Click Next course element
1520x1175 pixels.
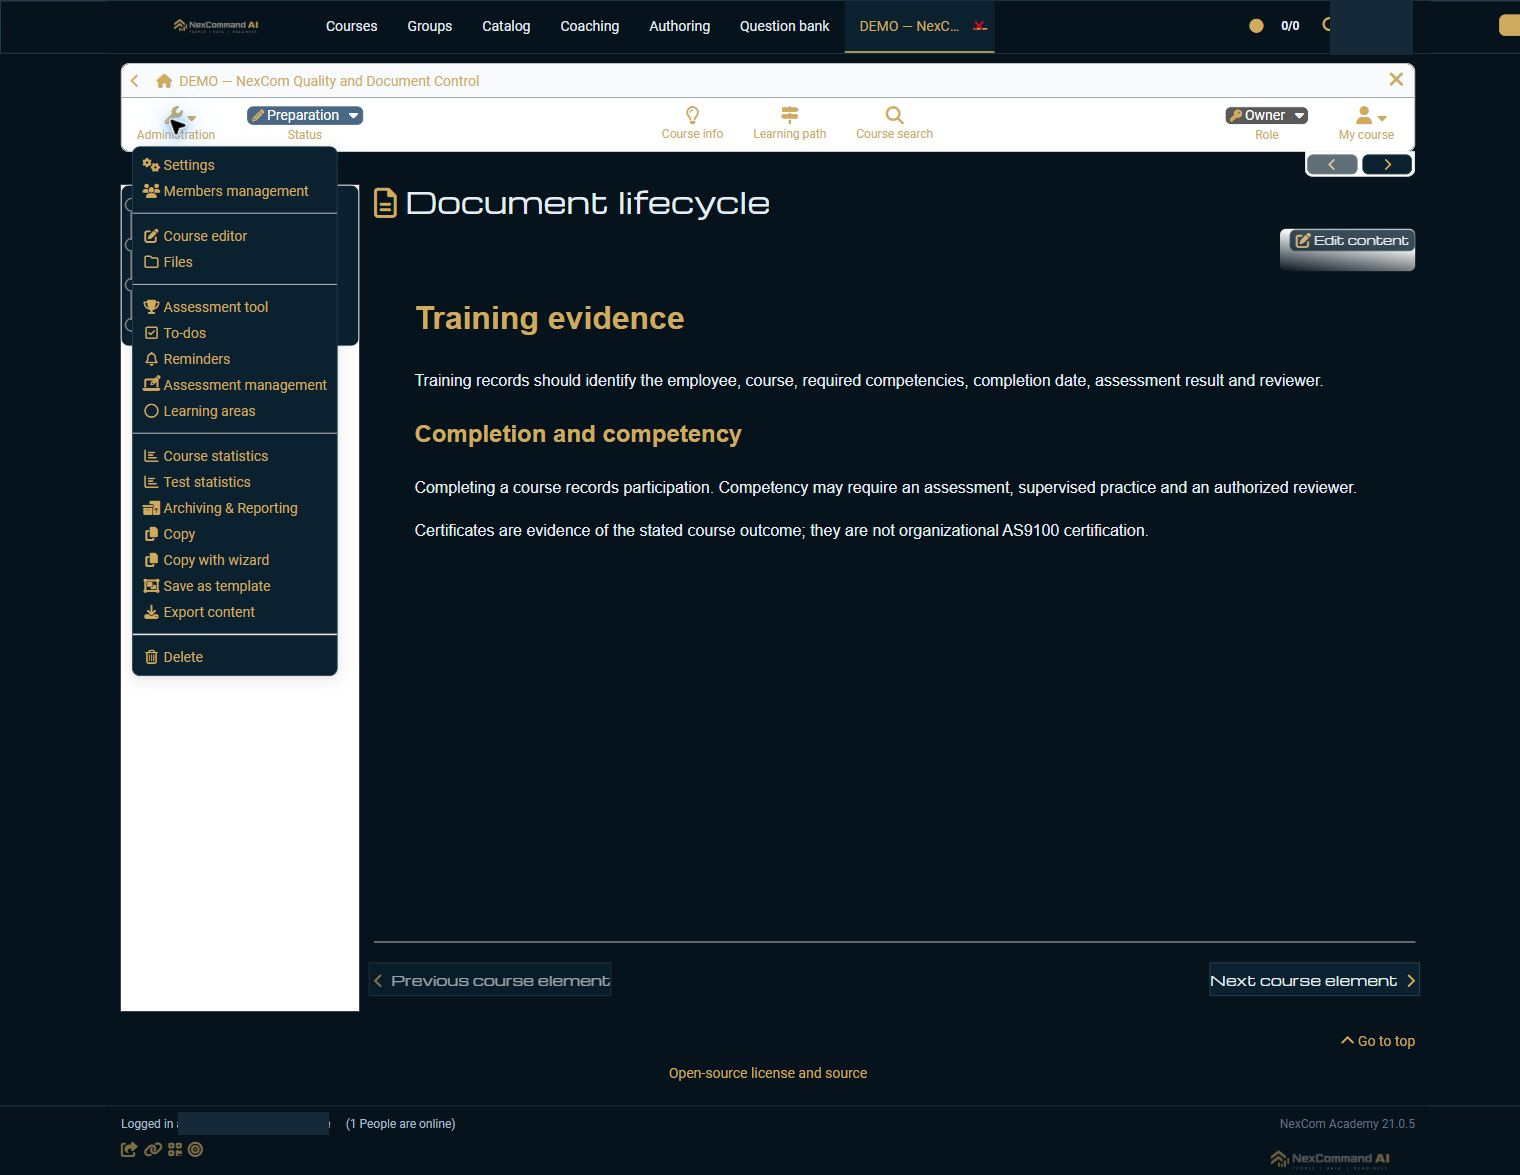(1313, 981)
